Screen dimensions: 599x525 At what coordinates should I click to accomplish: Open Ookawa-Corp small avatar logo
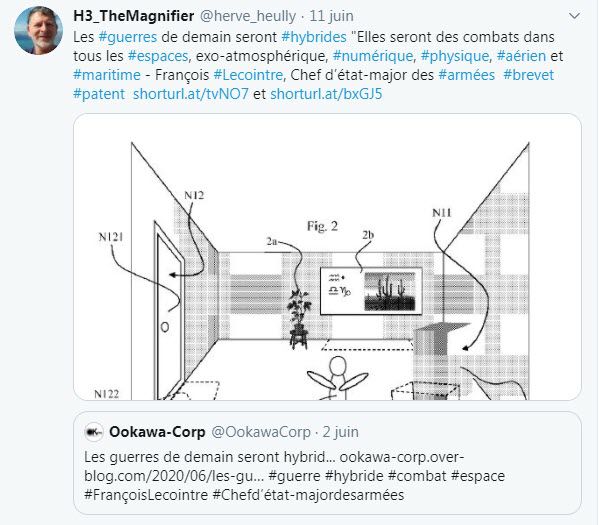pos(94,432)
